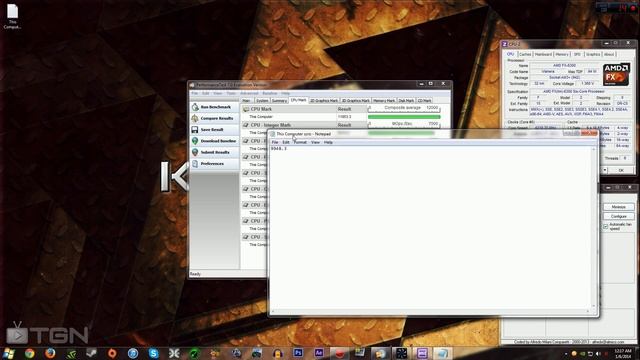Switch to the 2D Graphics Mark tab
Screen dimensions: 640x360
(324, 101)
